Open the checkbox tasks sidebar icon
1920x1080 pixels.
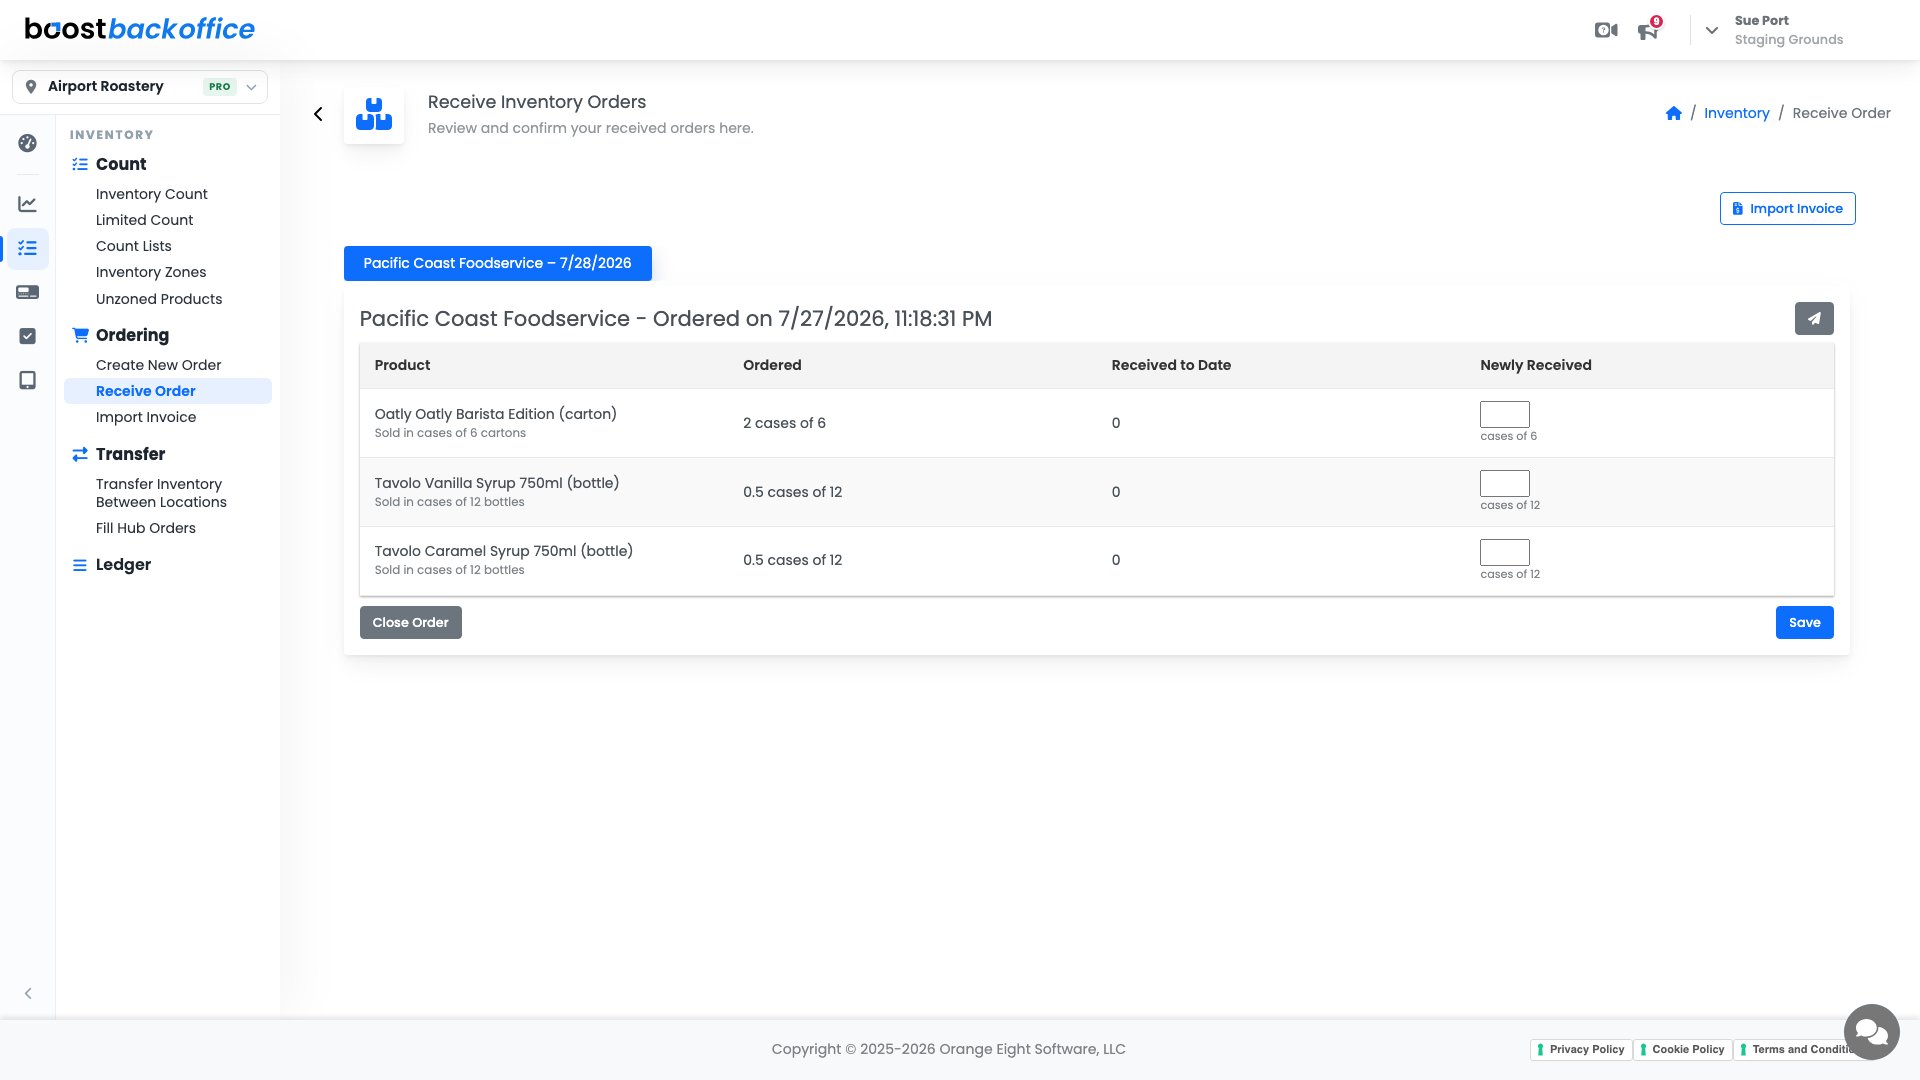[28, 336]
